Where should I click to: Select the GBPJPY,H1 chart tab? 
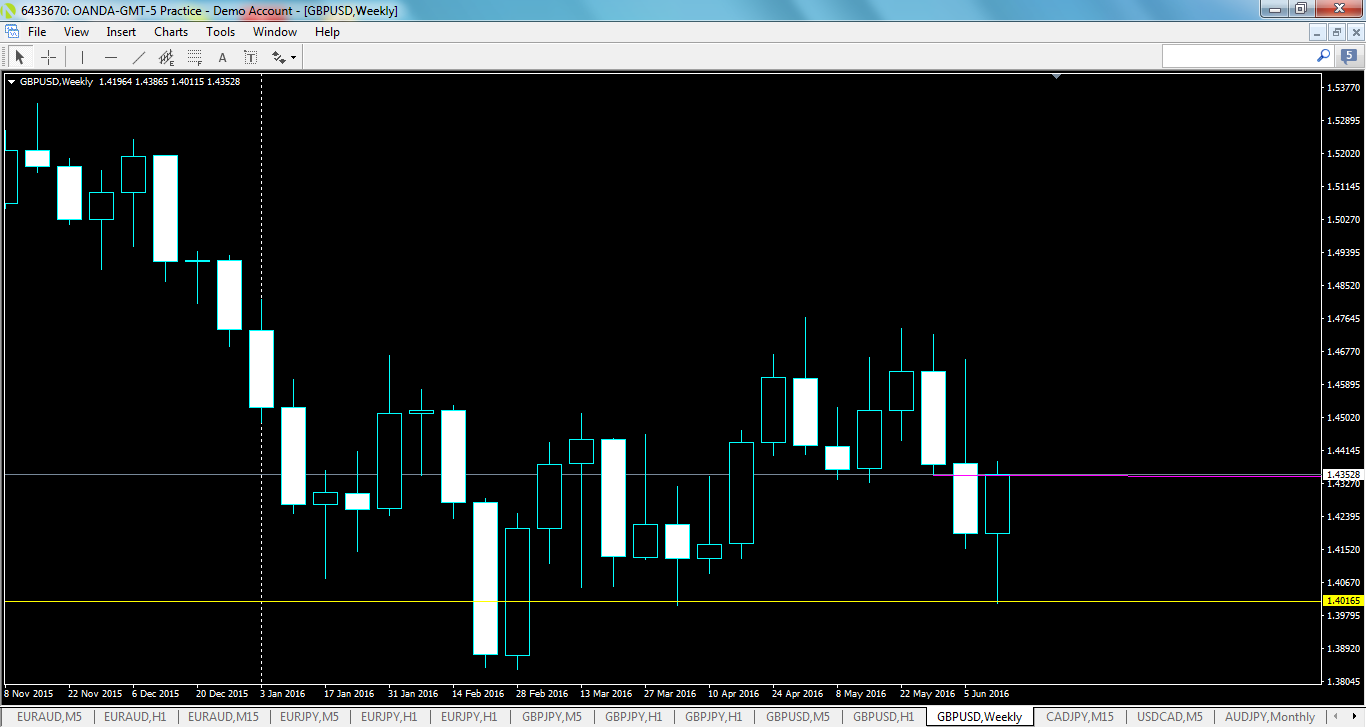pos(633,717)
